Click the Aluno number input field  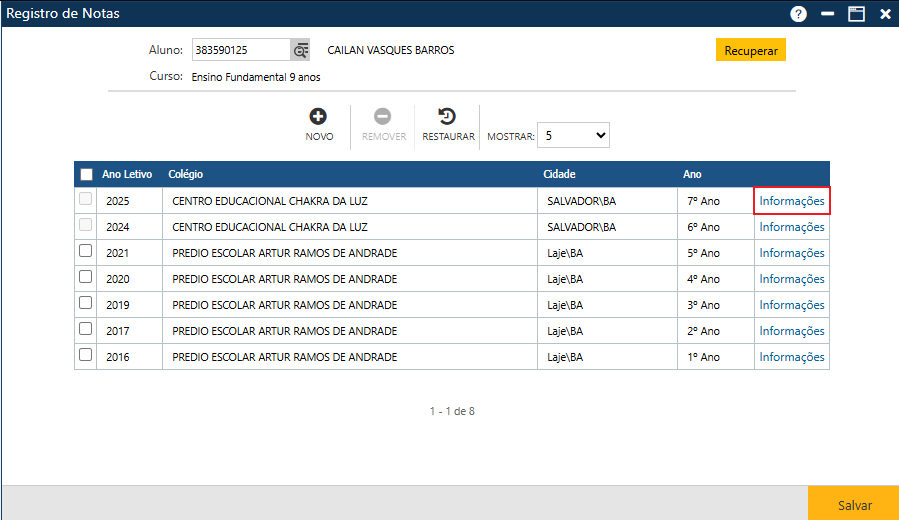(x=241, y=50)
